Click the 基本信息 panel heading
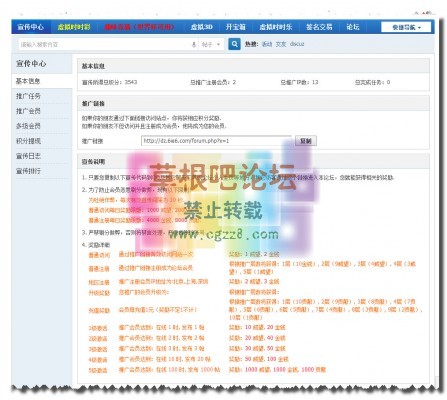Viewport: 447px width, 400px height. tap(93, 66)
